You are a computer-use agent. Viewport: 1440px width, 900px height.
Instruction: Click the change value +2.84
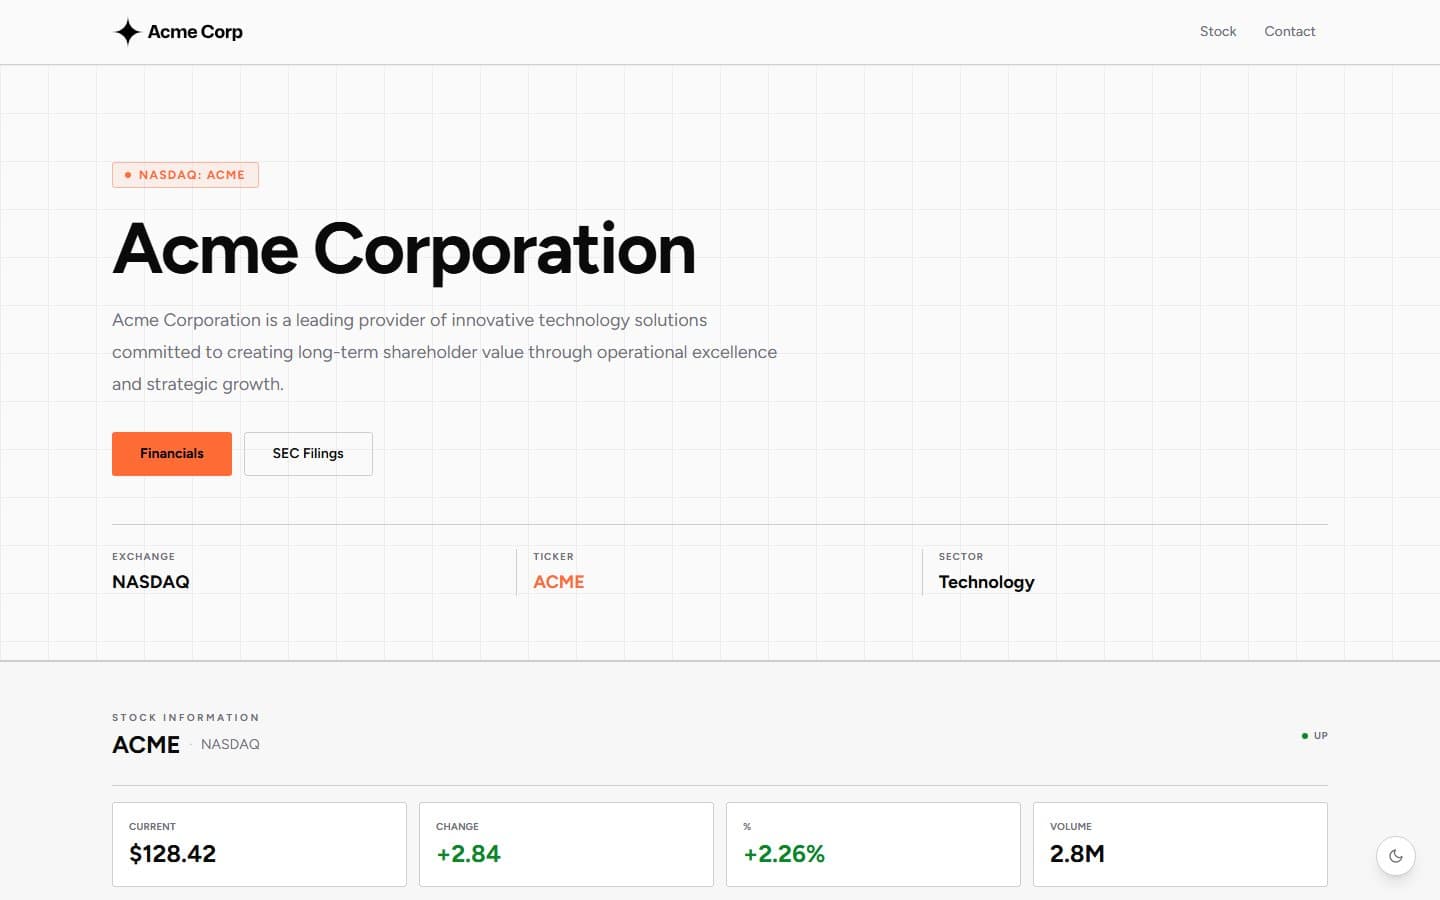coord(468,854)
